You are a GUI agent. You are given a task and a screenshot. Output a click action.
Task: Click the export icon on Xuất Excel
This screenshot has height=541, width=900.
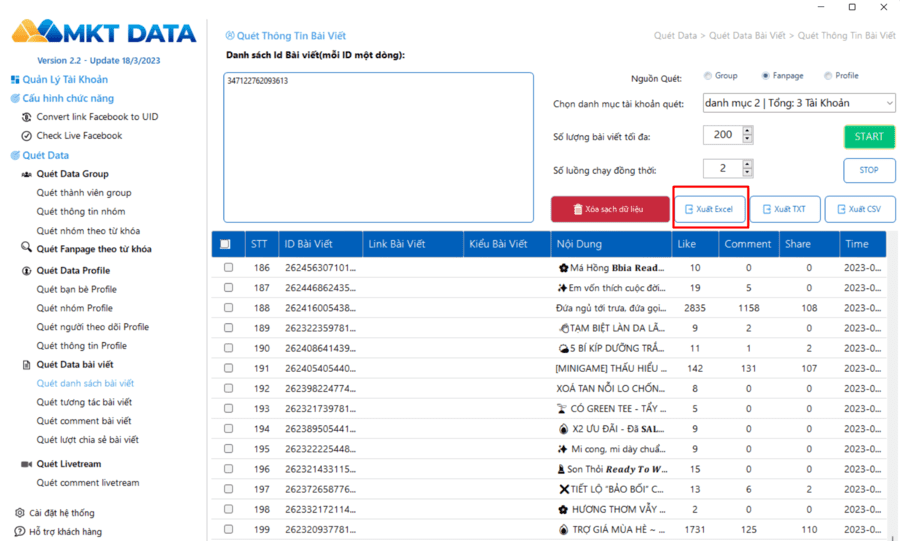[689, 209]
